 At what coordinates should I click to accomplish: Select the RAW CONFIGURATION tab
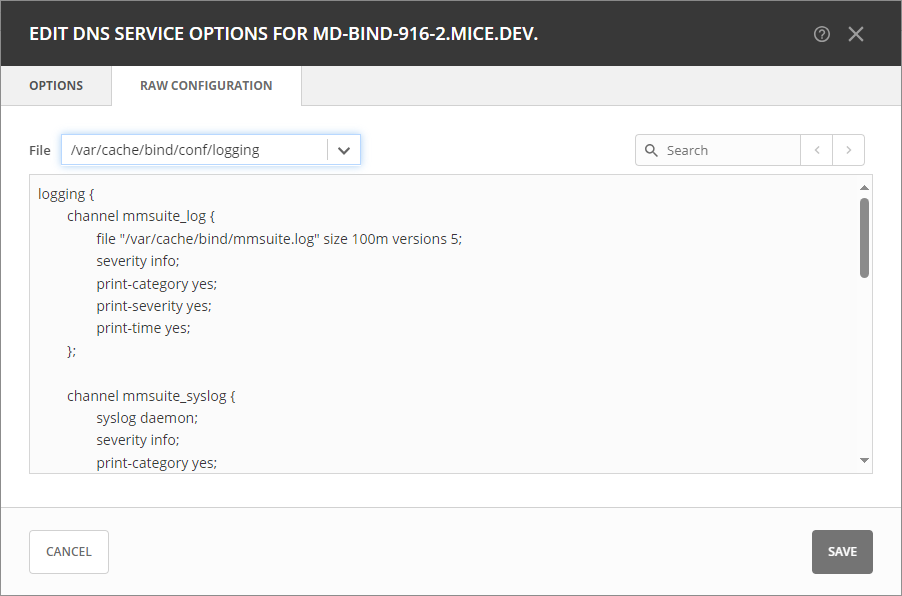[206, 85]
